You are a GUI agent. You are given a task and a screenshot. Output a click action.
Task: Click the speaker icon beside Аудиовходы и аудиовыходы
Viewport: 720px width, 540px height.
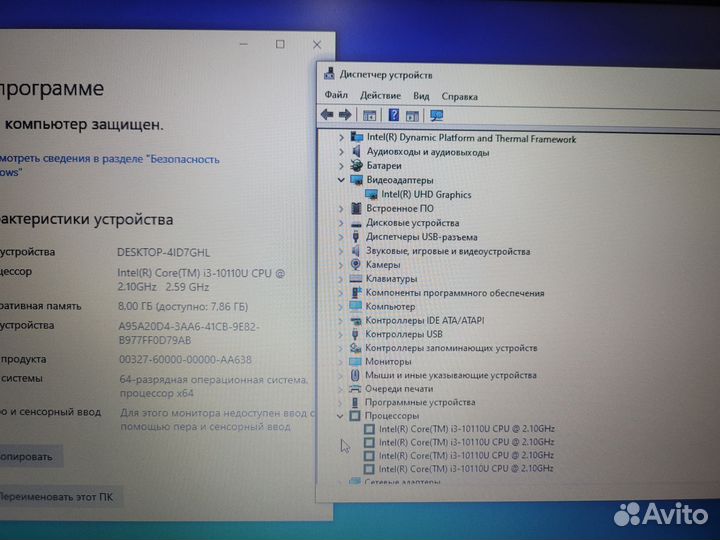point(356,151)
